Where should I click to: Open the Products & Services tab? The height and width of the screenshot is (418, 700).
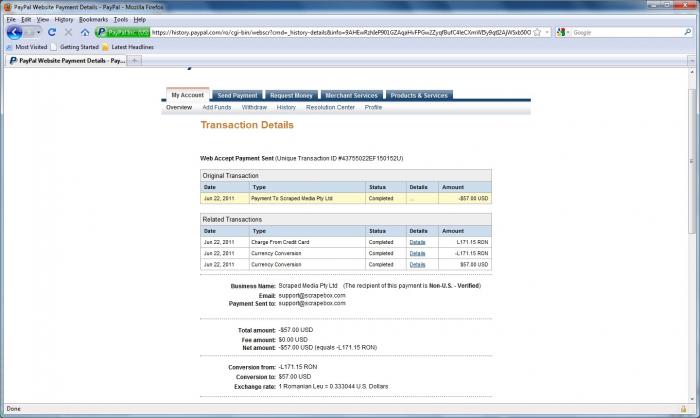(419, 95)
